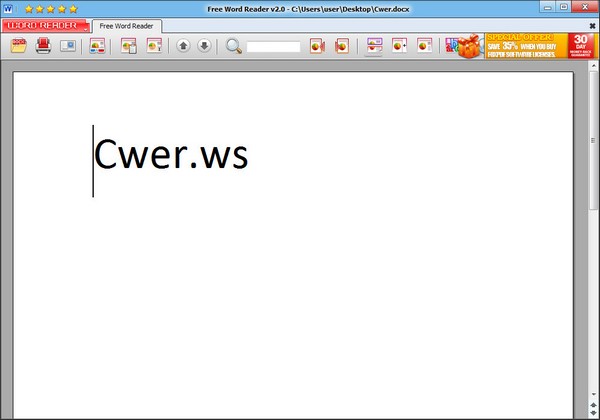Print the document with the red printer icon
Image resolution: width=600 pixels, height=420 pixels.
[44, 46]
